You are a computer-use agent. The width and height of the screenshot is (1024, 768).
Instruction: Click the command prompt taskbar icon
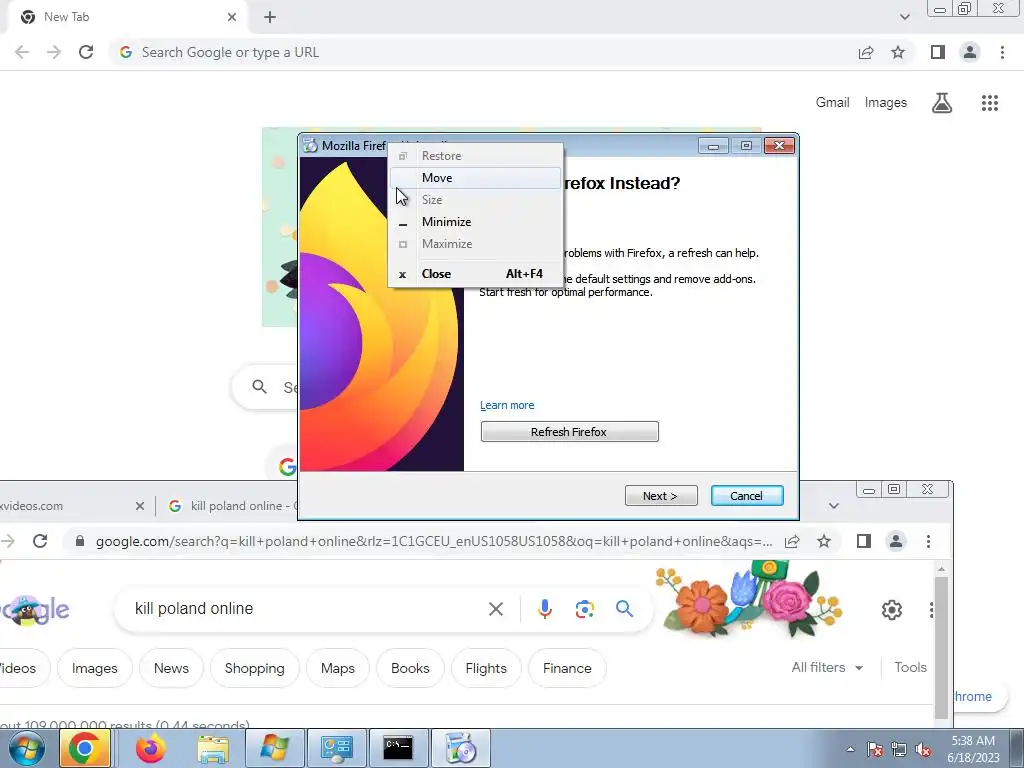[x=398, y=748]
